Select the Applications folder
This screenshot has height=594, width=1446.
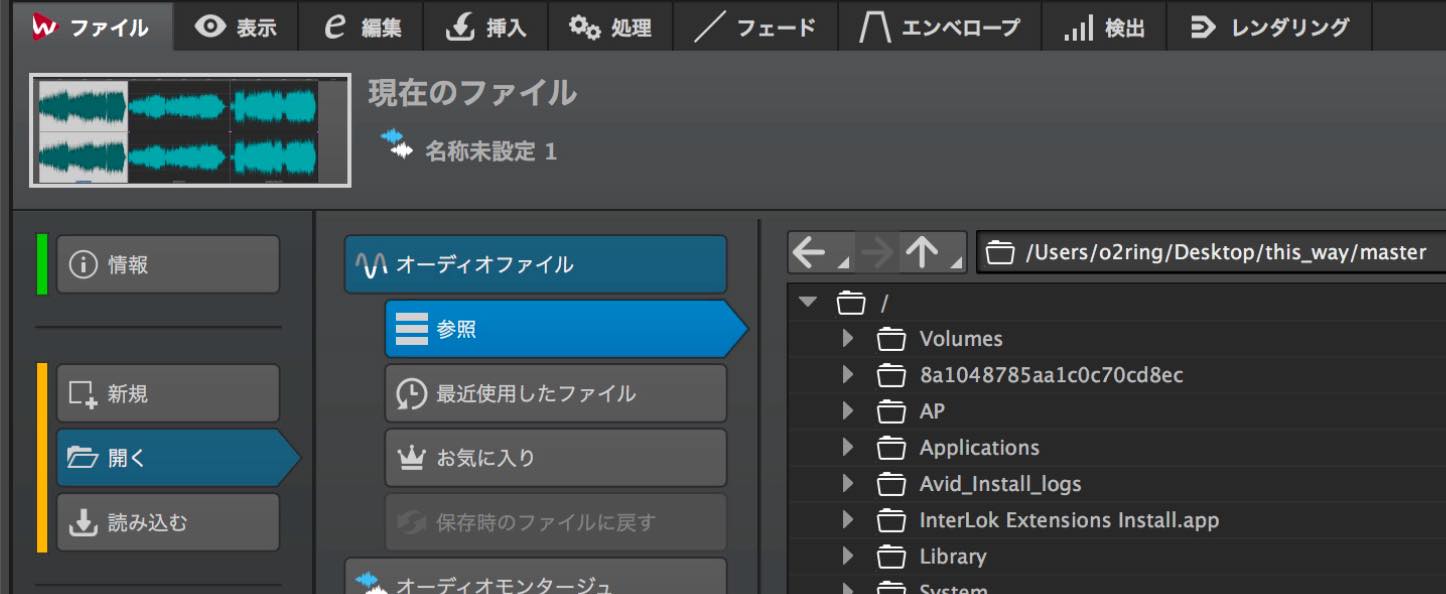pos(1116,447)
